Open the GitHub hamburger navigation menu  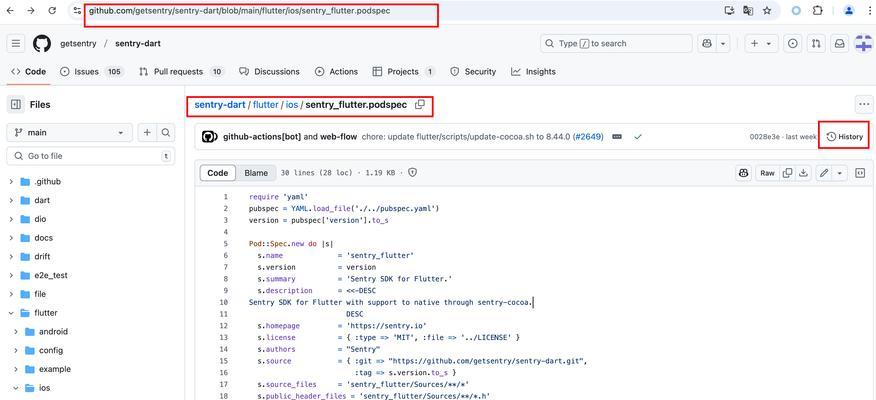16,44
